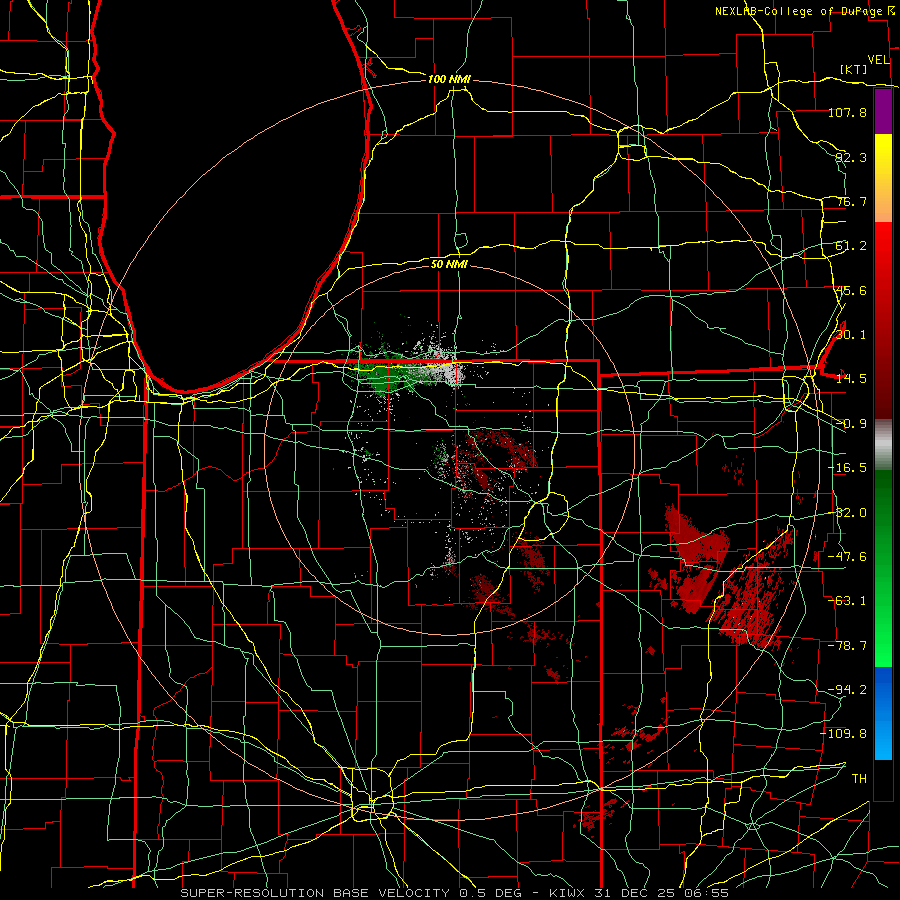The height and width of the screenshot is (900, 900).
Task: Pick the green segment of velocity scale
Action: tap(883, 568)
